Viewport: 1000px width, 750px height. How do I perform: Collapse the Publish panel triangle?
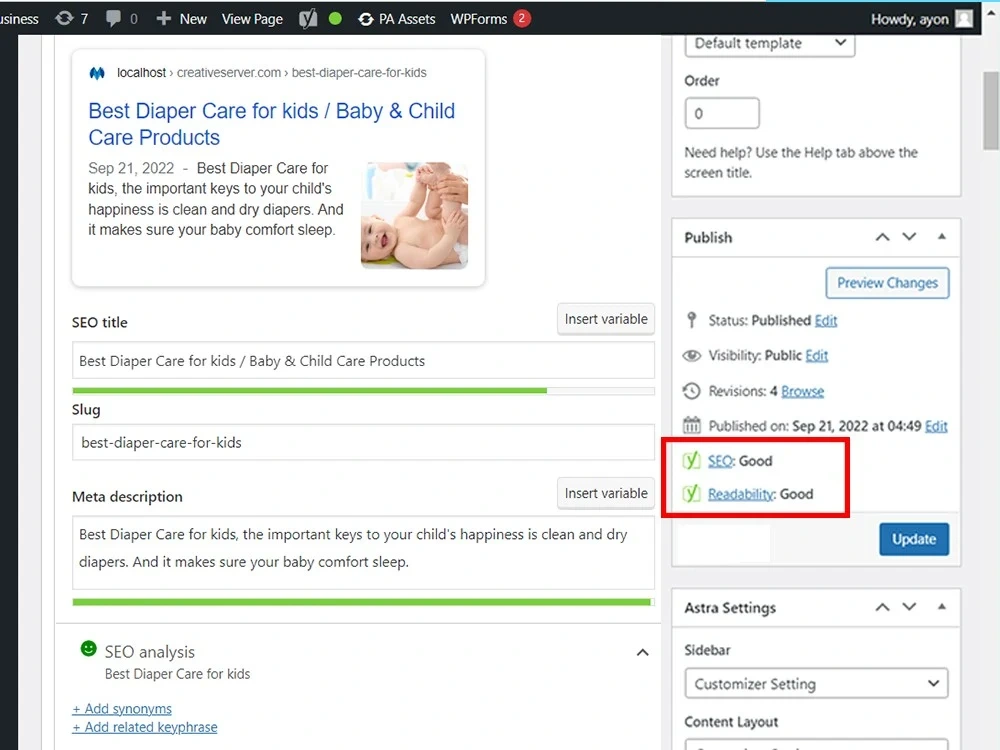(941, 237)
